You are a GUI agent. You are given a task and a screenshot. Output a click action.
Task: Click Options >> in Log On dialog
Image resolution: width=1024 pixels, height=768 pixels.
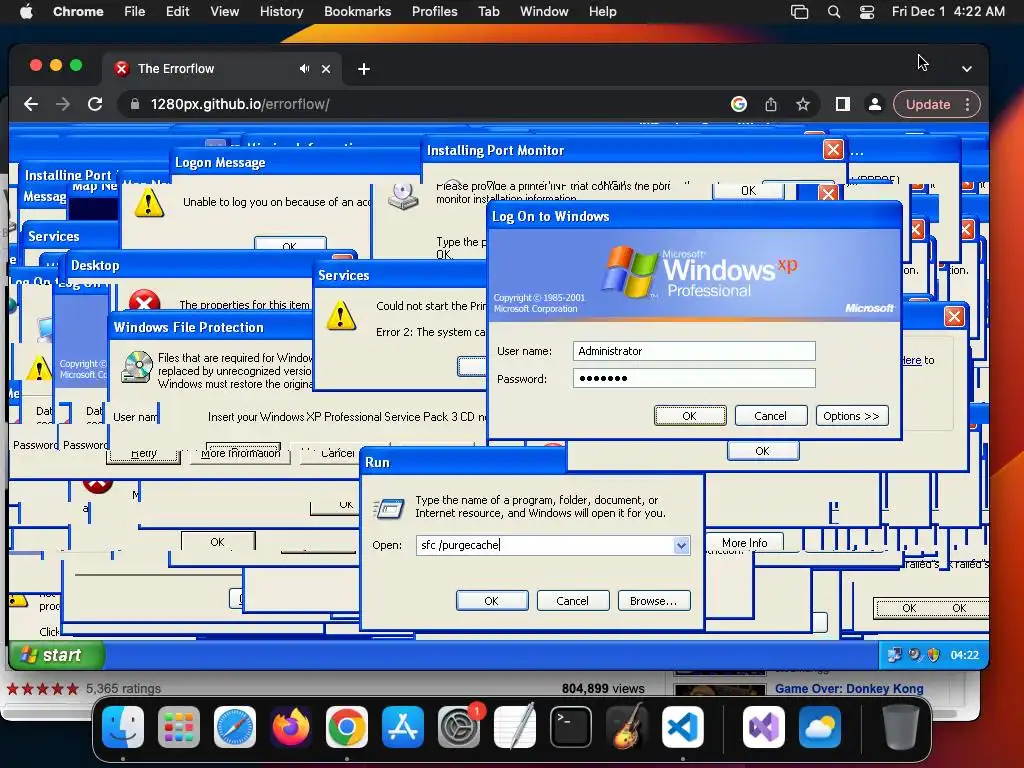click(852, 416)
